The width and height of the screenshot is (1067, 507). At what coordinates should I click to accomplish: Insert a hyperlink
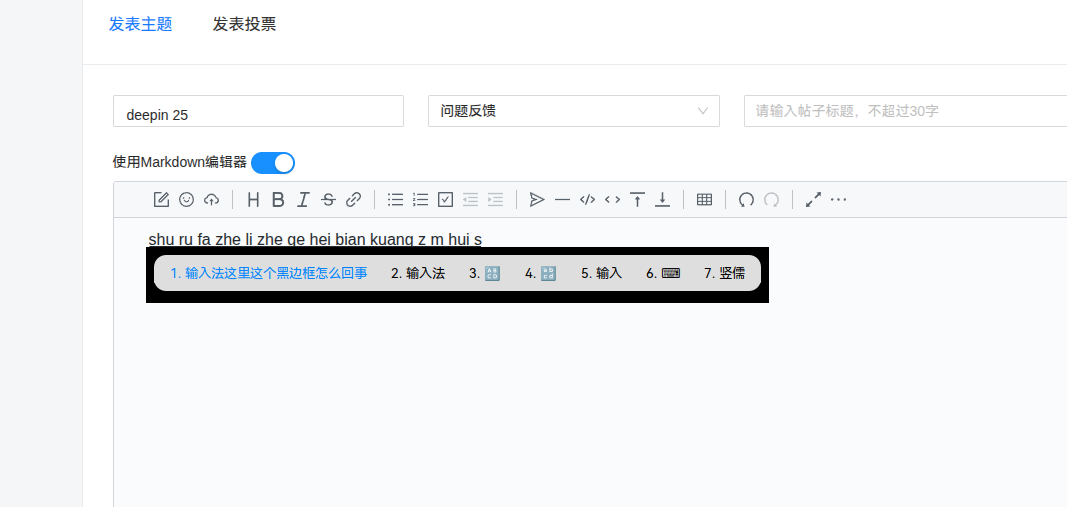tap(353, 199)
